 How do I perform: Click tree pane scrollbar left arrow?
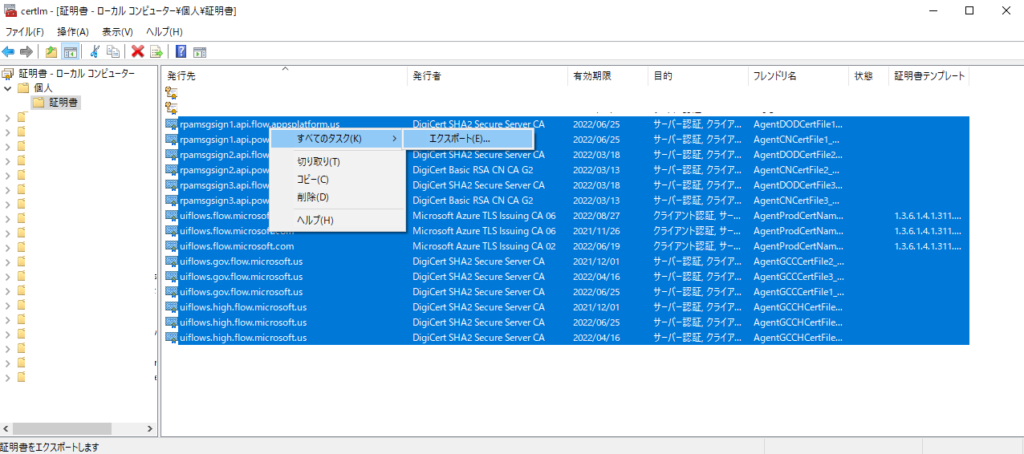[7, 429]
